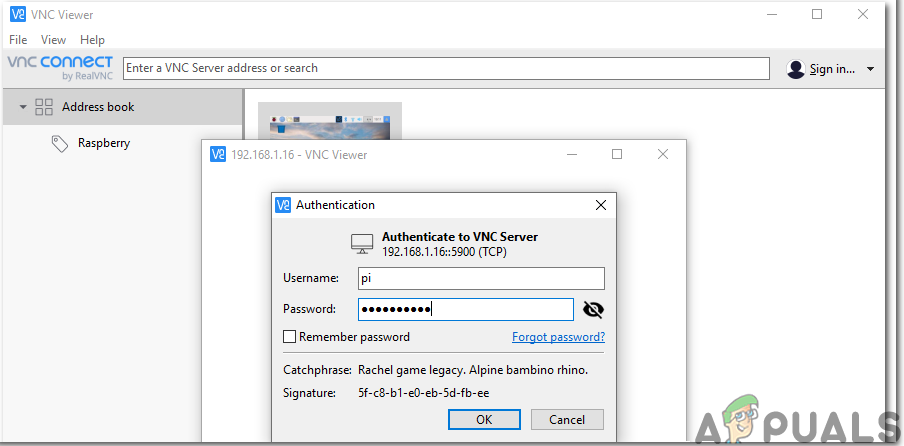The width and height of the screenshot is (904, 446).
Task: Focus the Username field containing pi
Action: click(480, 278)
